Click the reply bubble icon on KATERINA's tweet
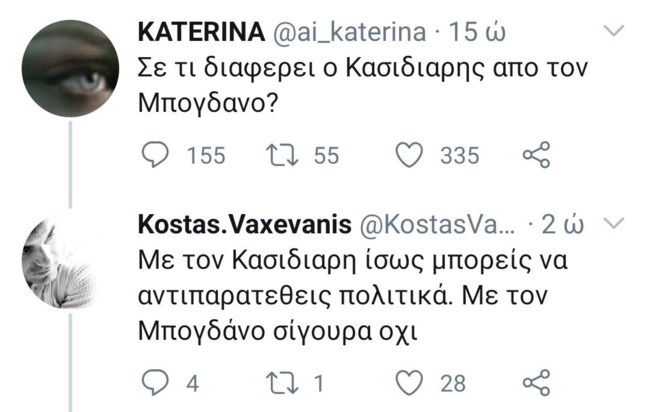This screenshot has height=412, width=650. [x=154, y=155]
